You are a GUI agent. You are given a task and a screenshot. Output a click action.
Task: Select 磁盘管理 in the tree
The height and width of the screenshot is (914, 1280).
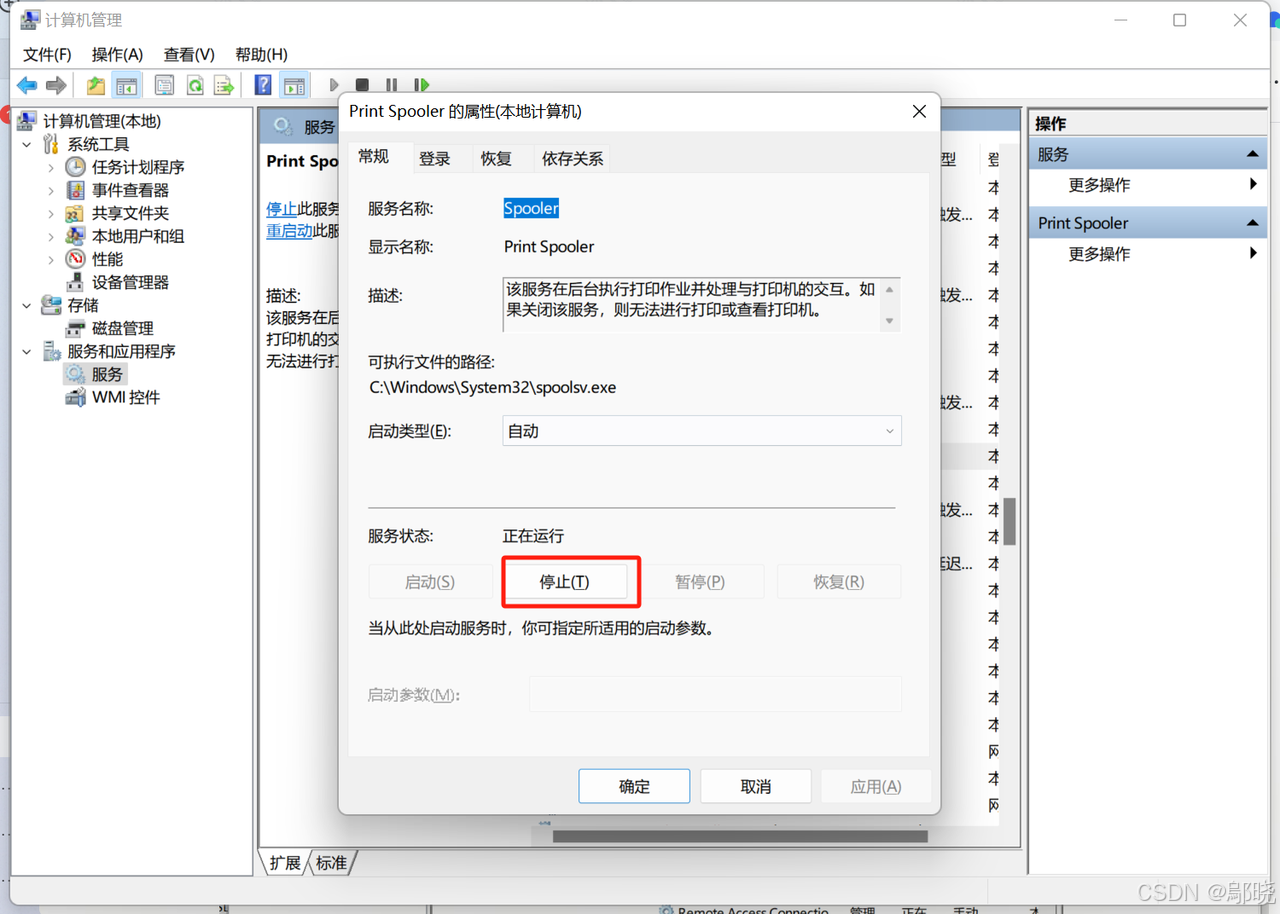coord(122,328)
